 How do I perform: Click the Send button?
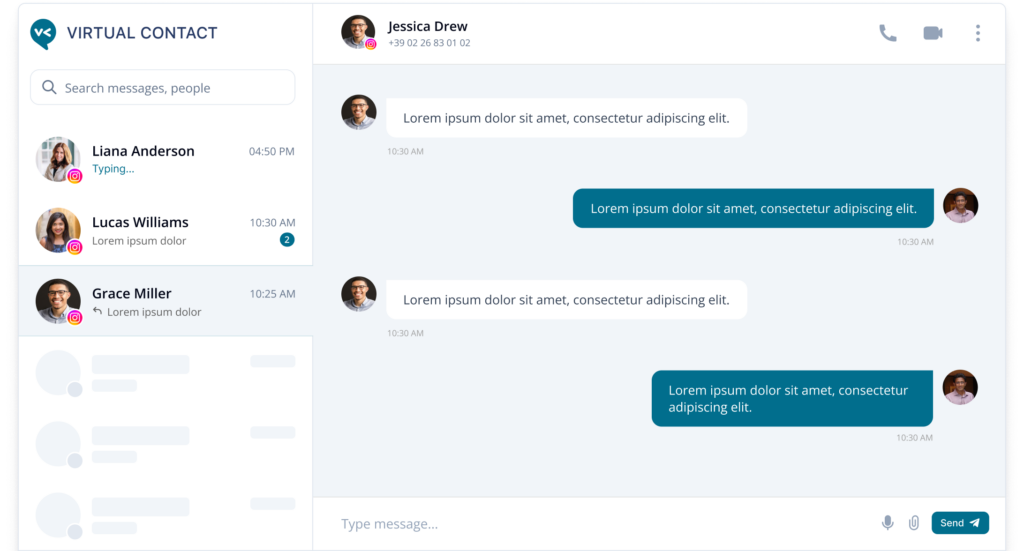point(960,523)
